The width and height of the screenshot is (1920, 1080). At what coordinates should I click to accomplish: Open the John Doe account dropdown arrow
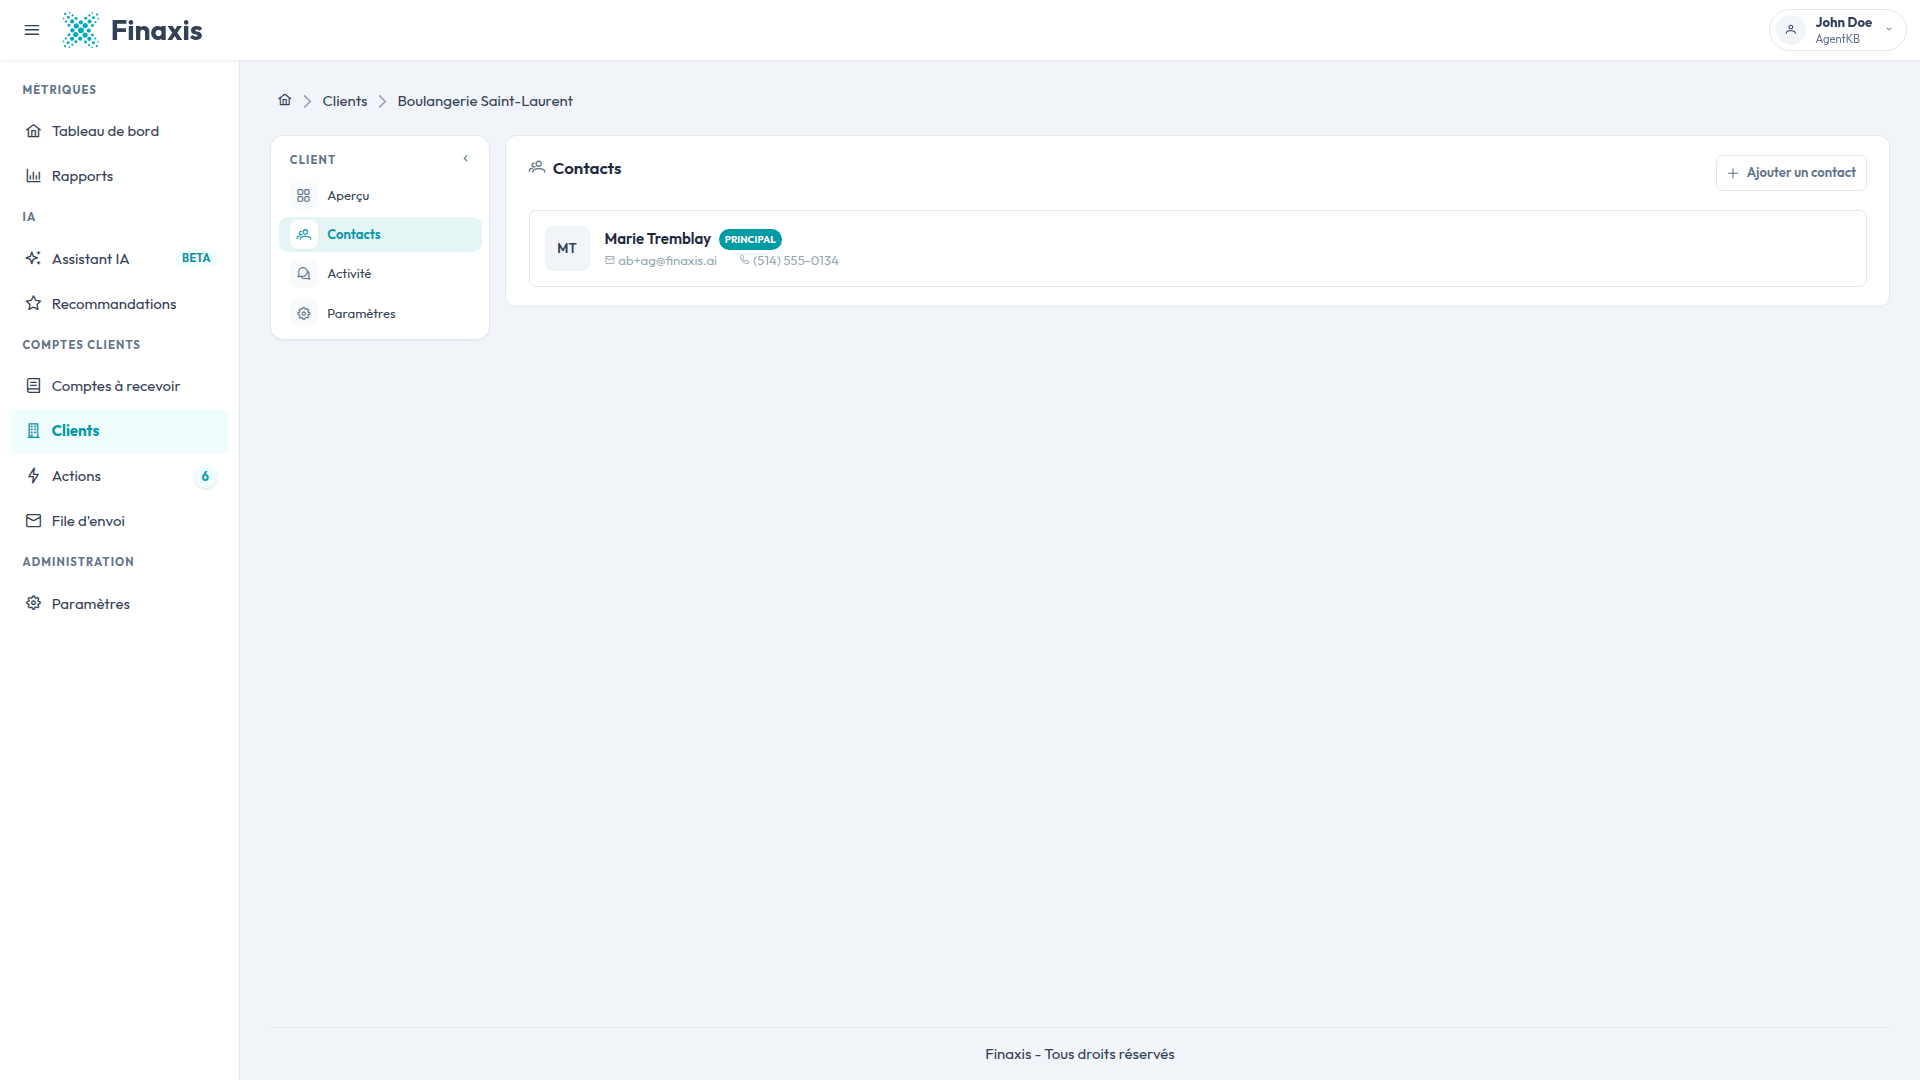1889,30
